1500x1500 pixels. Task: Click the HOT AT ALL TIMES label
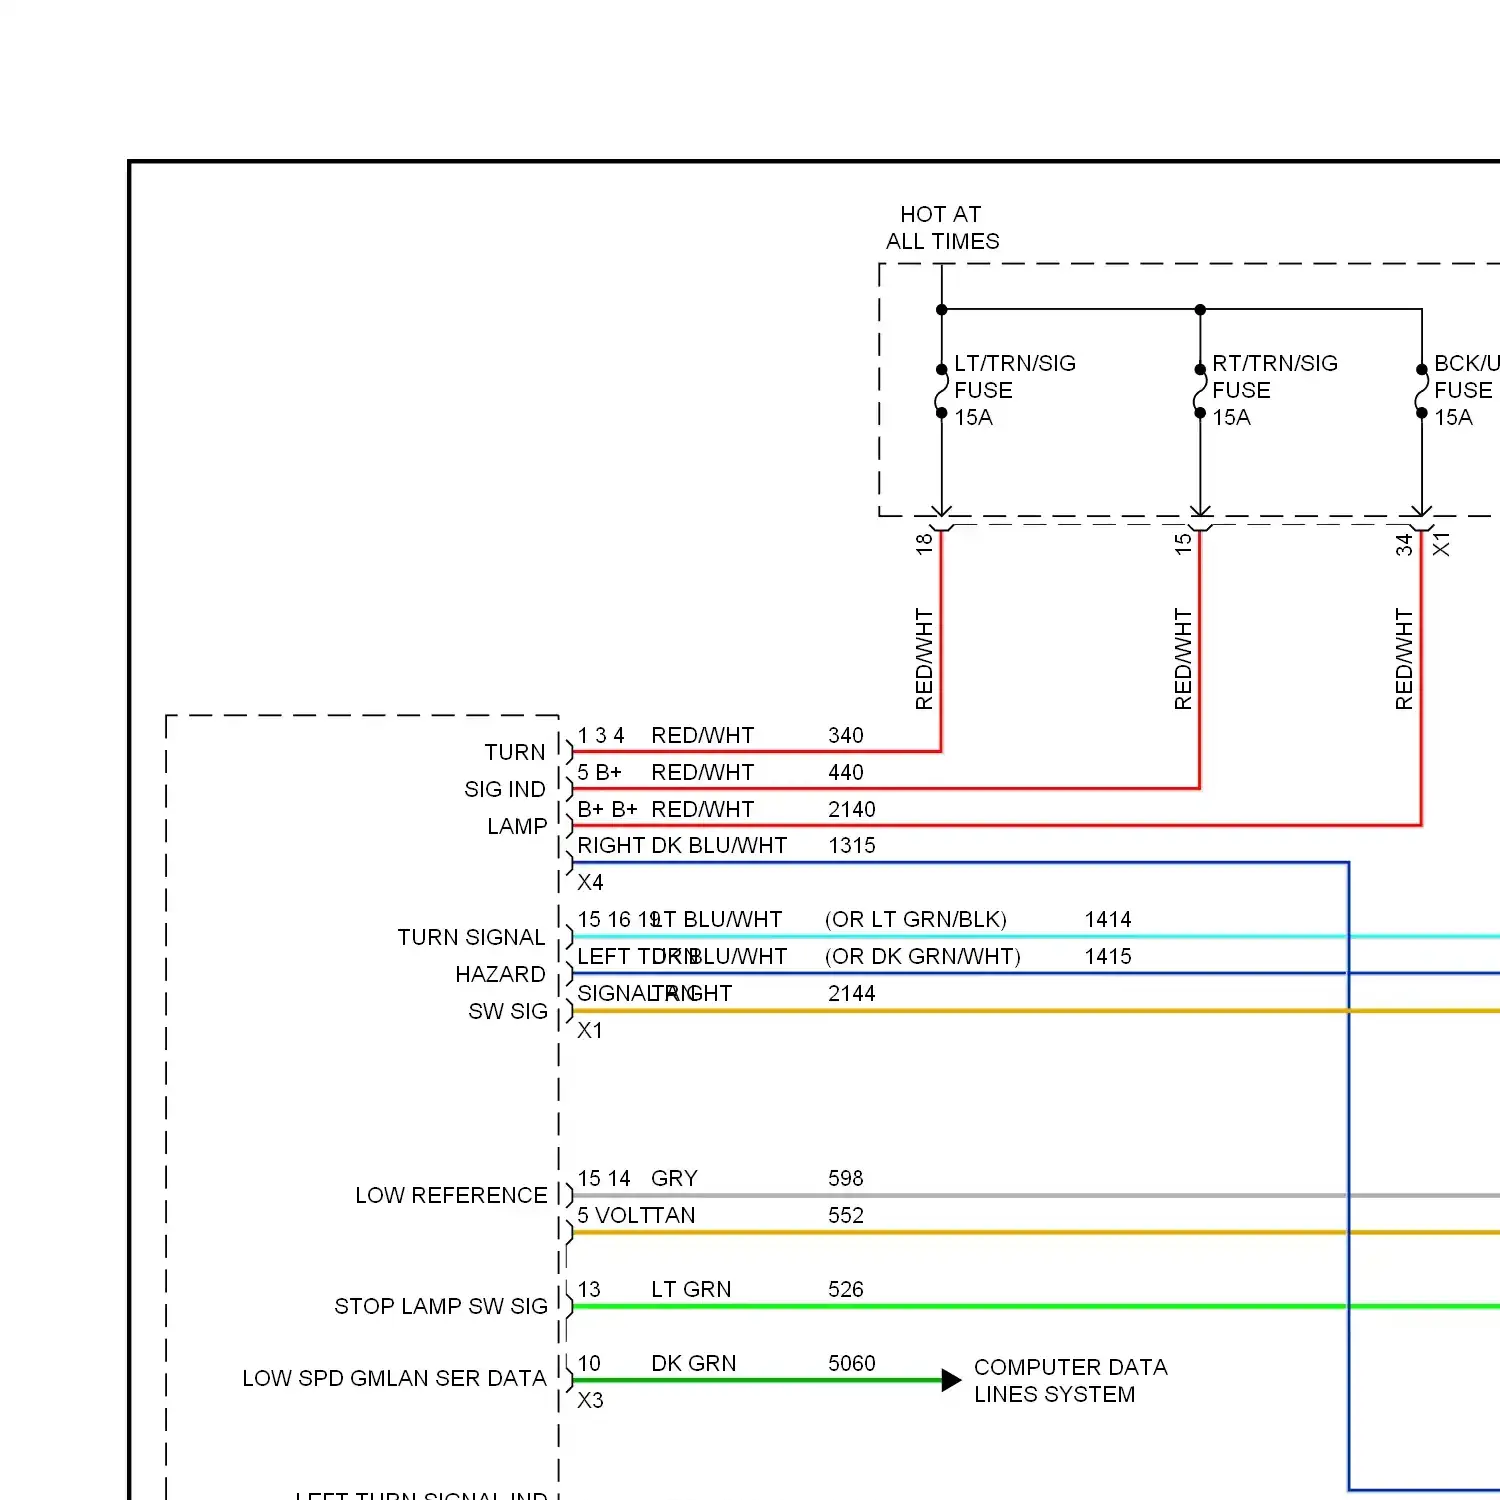coord(942,228)
